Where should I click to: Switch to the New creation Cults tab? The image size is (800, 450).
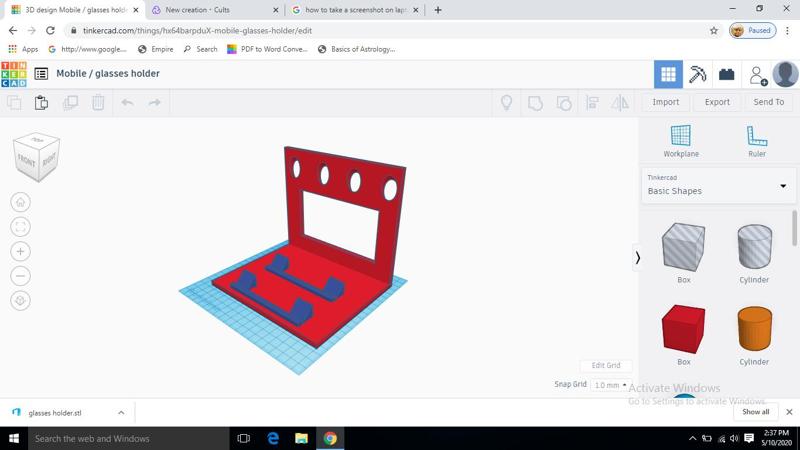pos(214,10)
